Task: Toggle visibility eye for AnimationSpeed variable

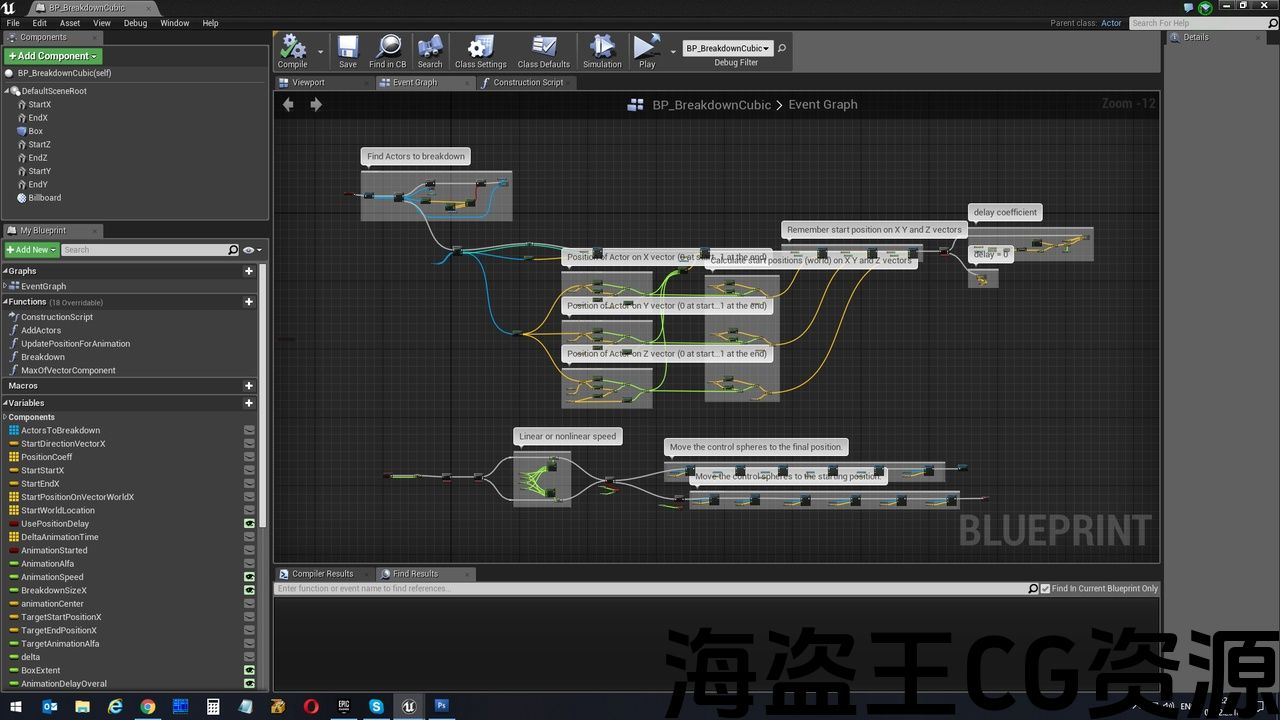Action: 249,577
